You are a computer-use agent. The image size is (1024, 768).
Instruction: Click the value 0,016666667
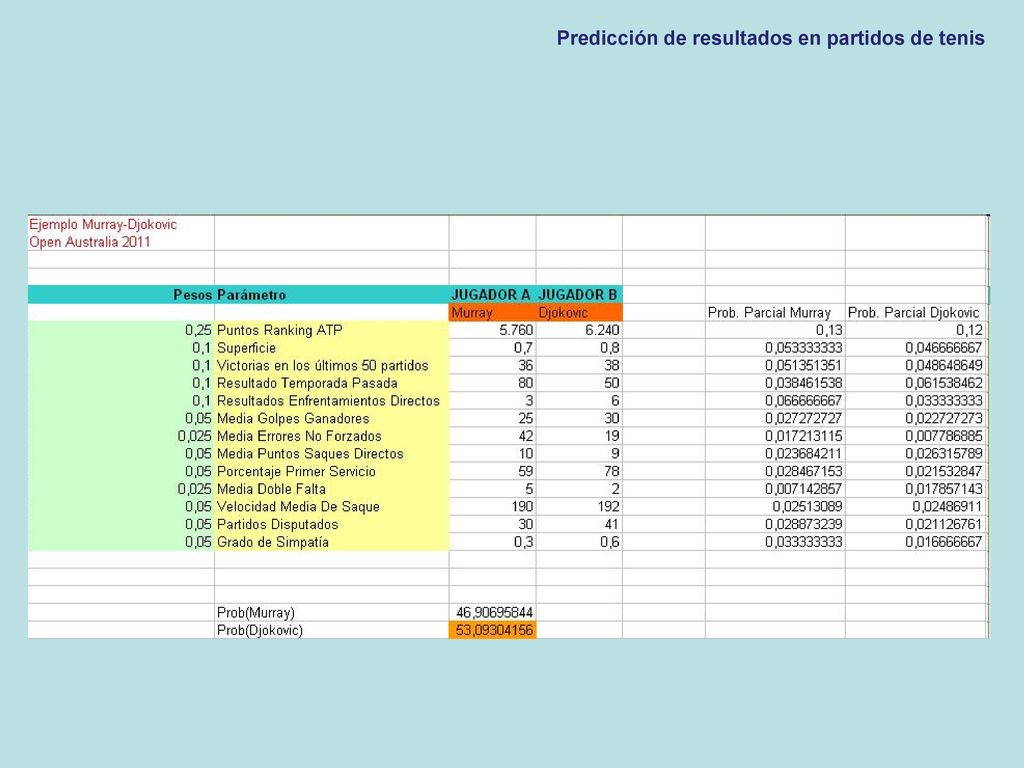pyautogui.click(x=944, y=541)
